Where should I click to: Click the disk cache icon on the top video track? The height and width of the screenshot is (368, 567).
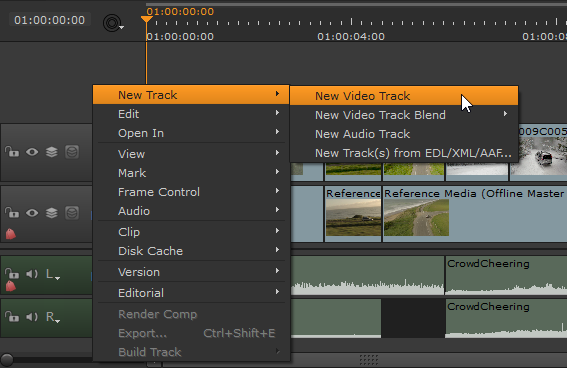72,152
